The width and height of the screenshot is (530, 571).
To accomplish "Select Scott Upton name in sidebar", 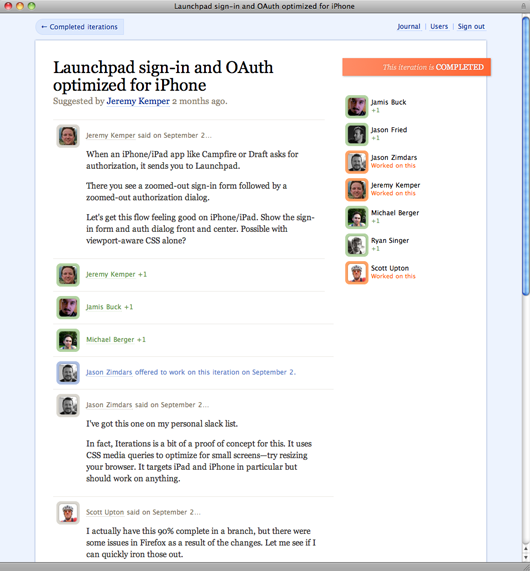I will [x=390, y=268].
